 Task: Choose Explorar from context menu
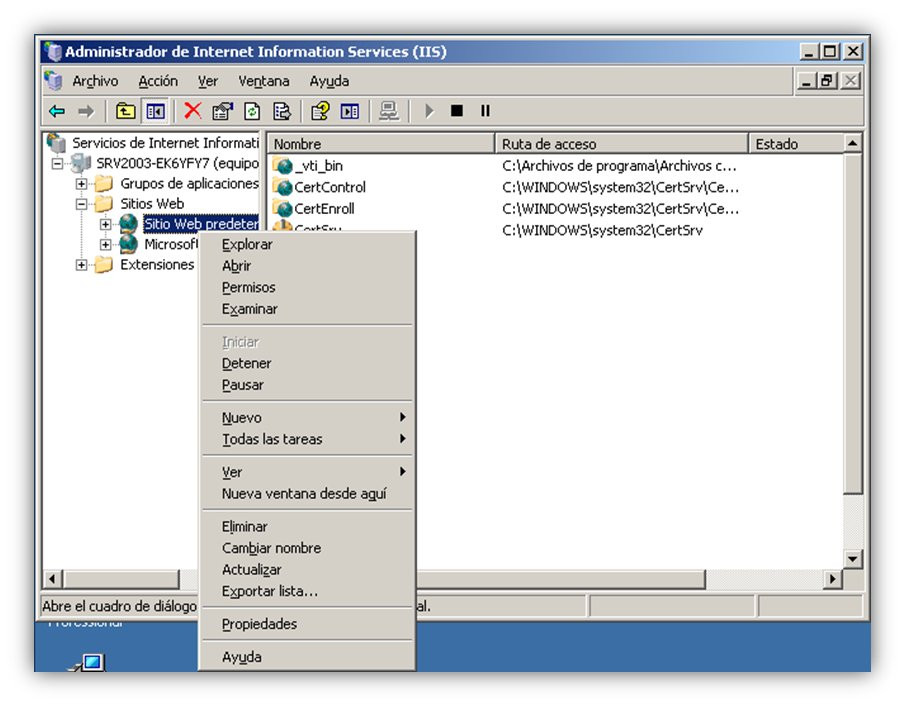tap(307, 245)
